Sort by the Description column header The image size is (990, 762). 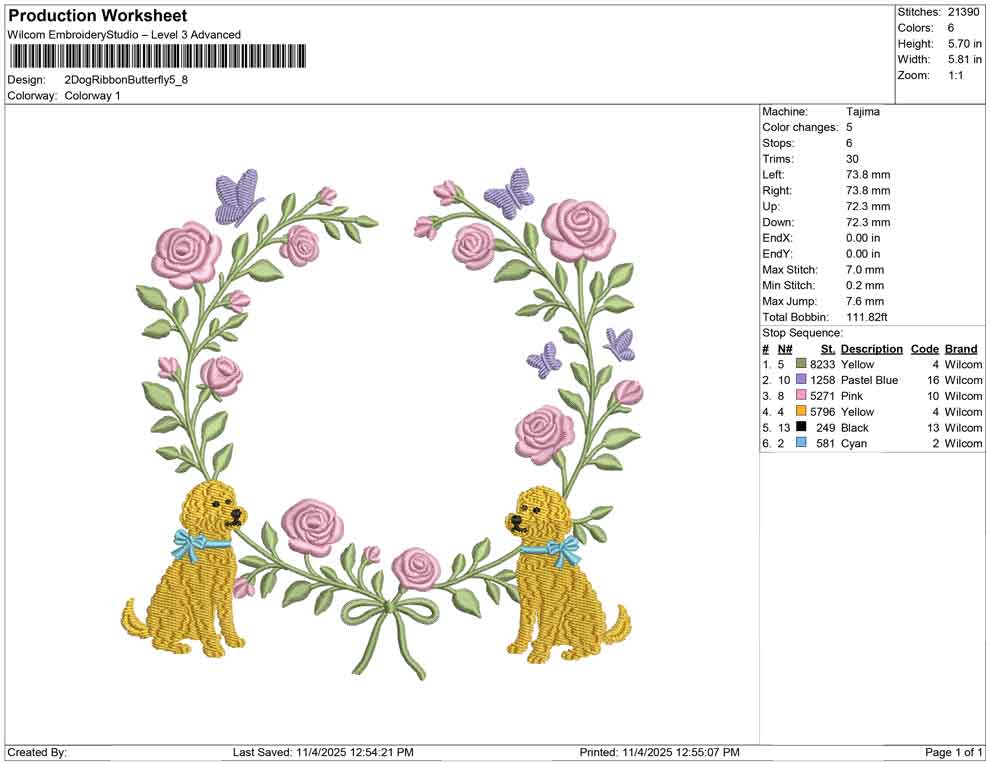(871, 348)
